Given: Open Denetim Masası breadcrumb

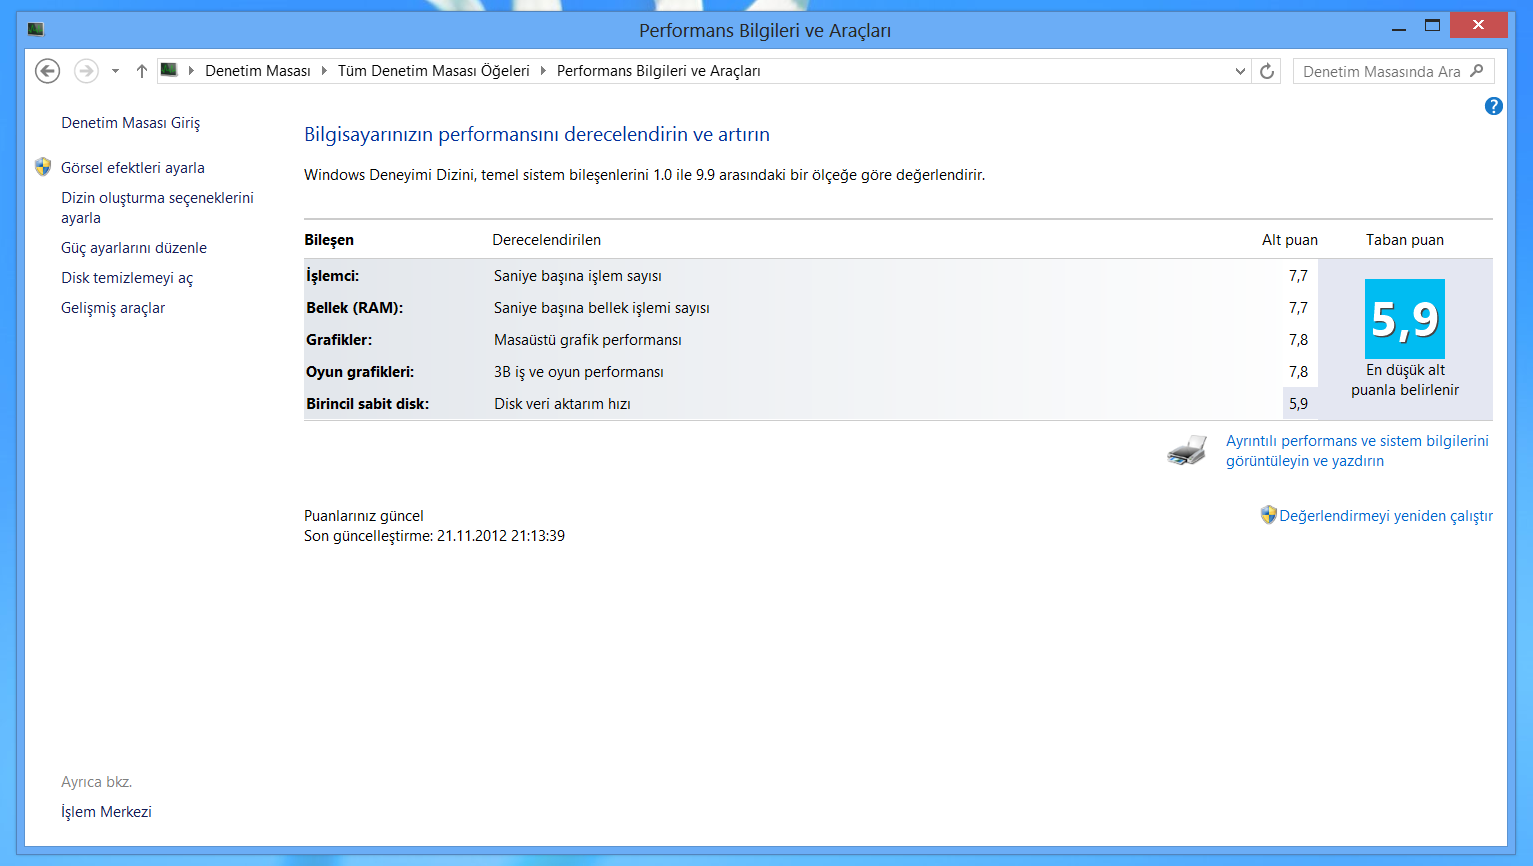Looking at the screenshot, I should (258, 71).
